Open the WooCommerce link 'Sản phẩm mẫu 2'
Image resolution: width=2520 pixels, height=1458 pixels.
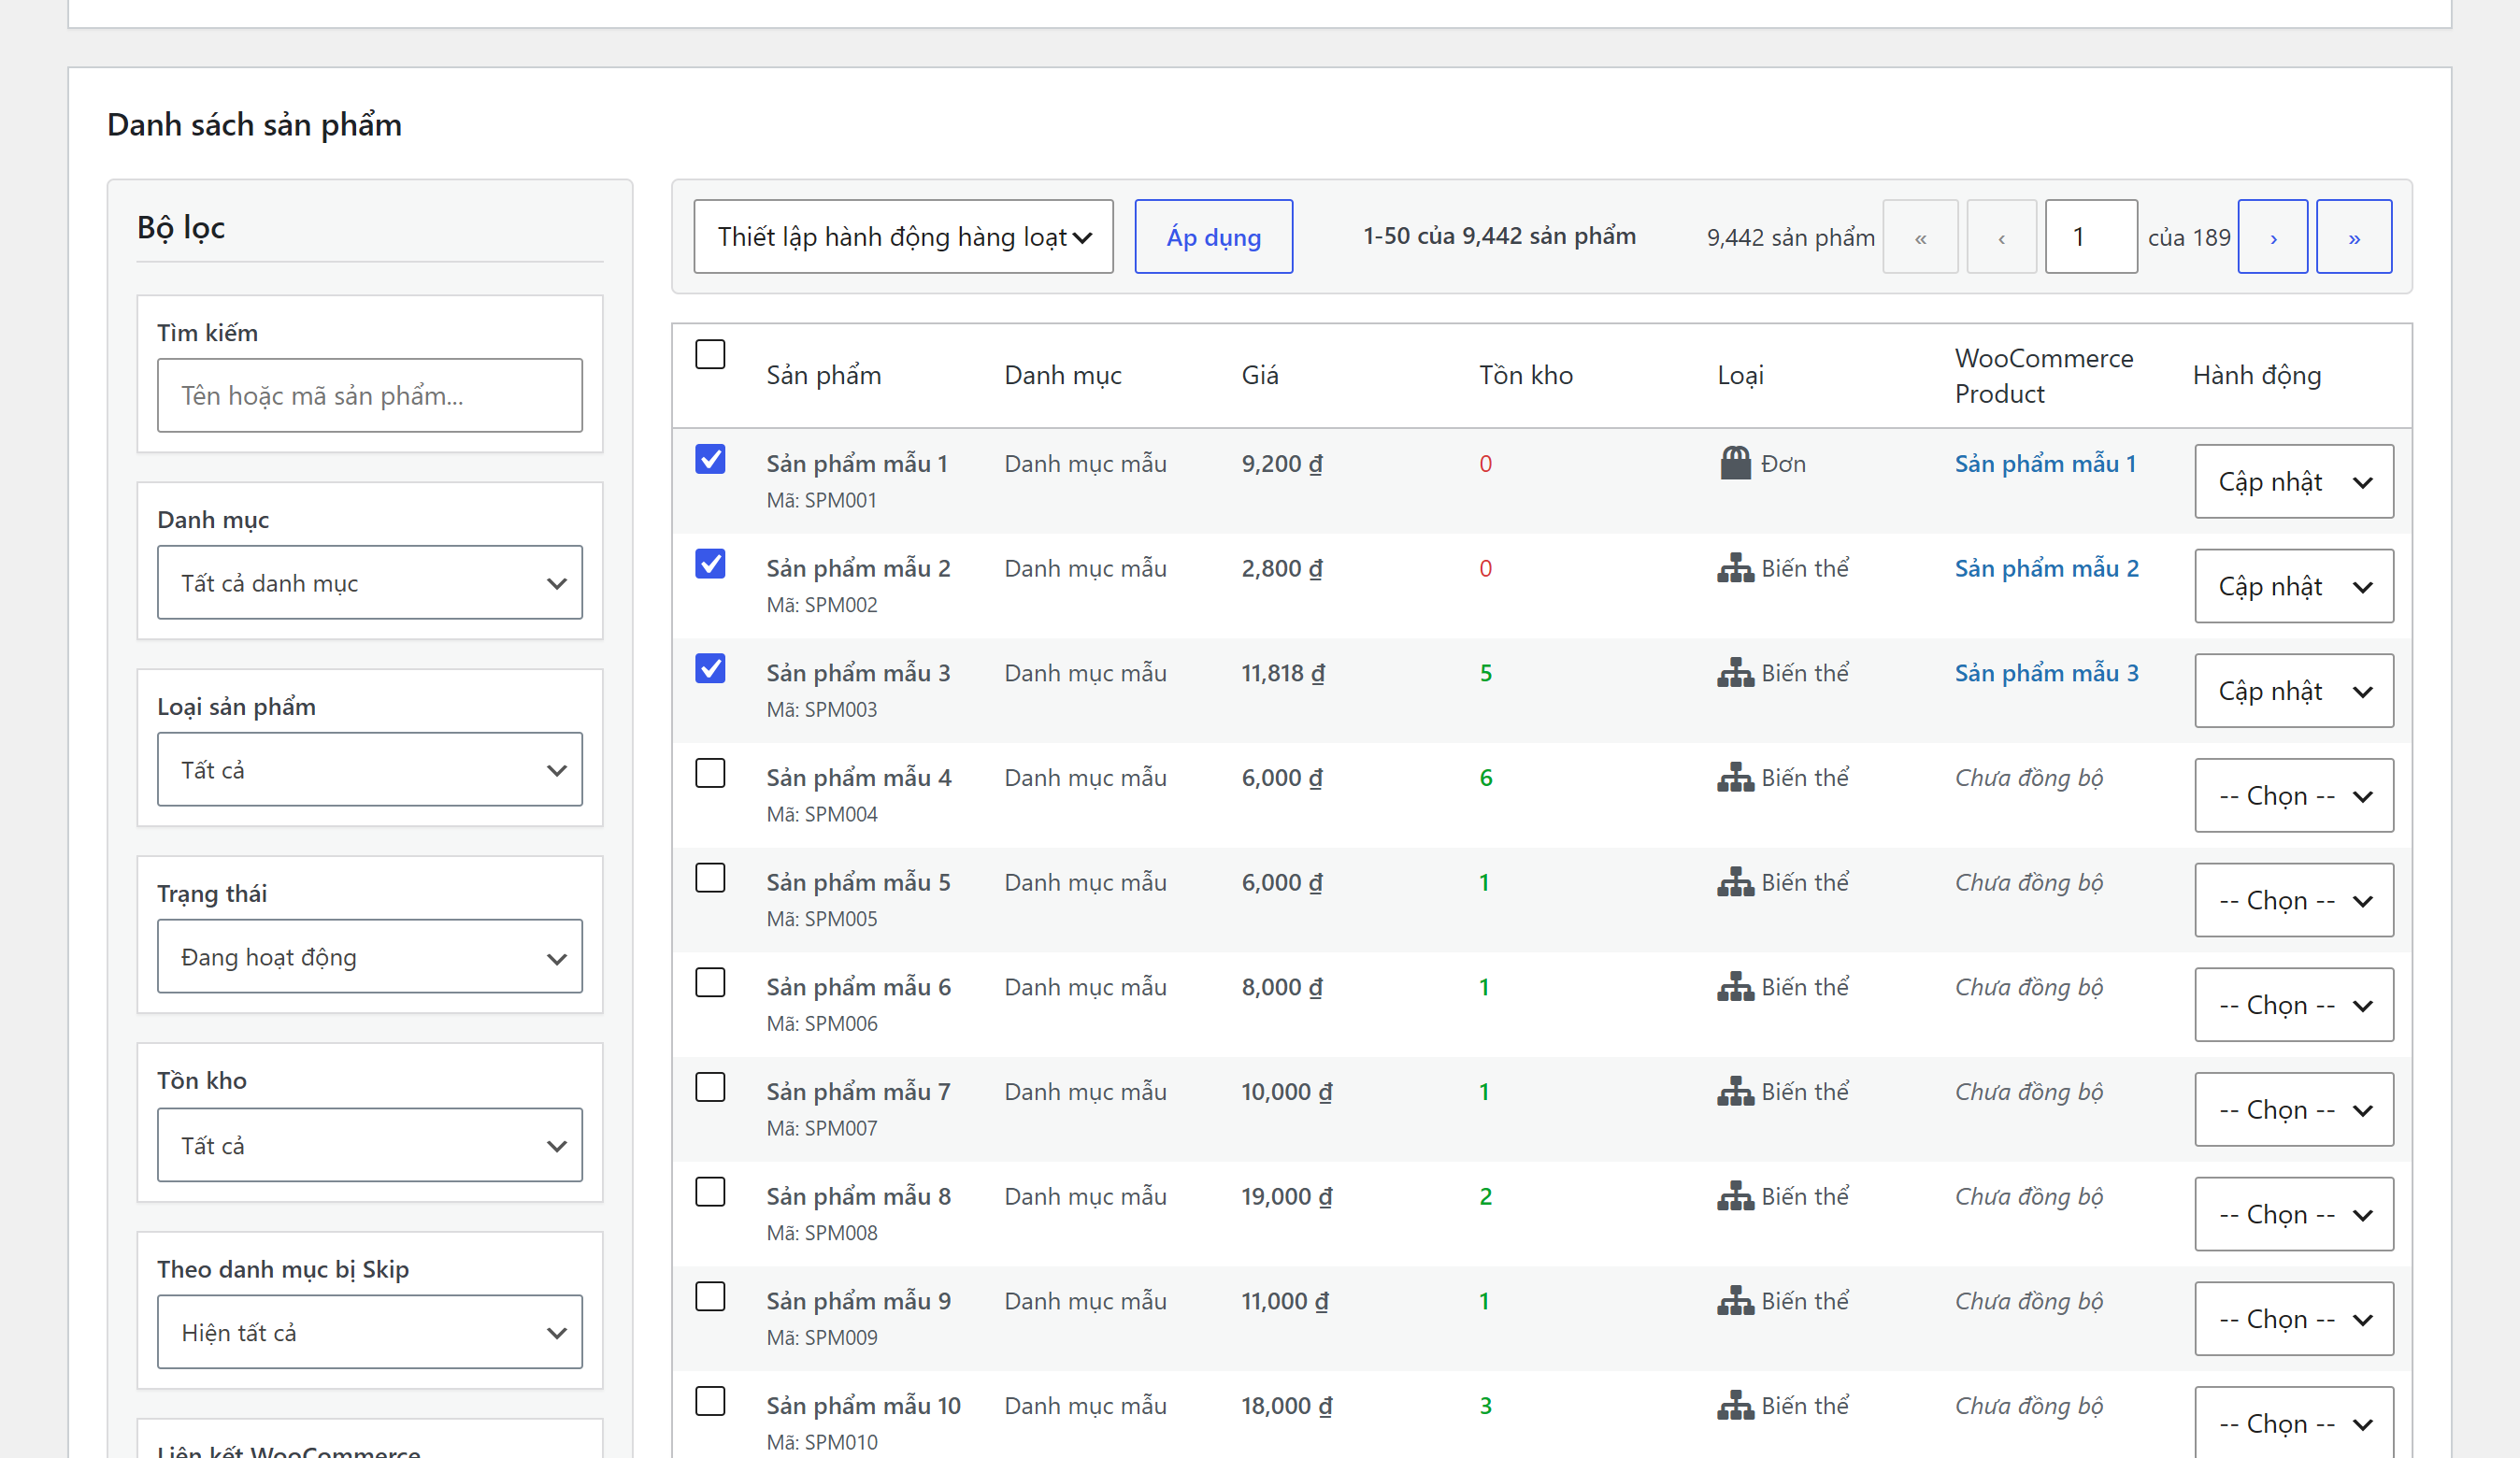point(2047,568)
